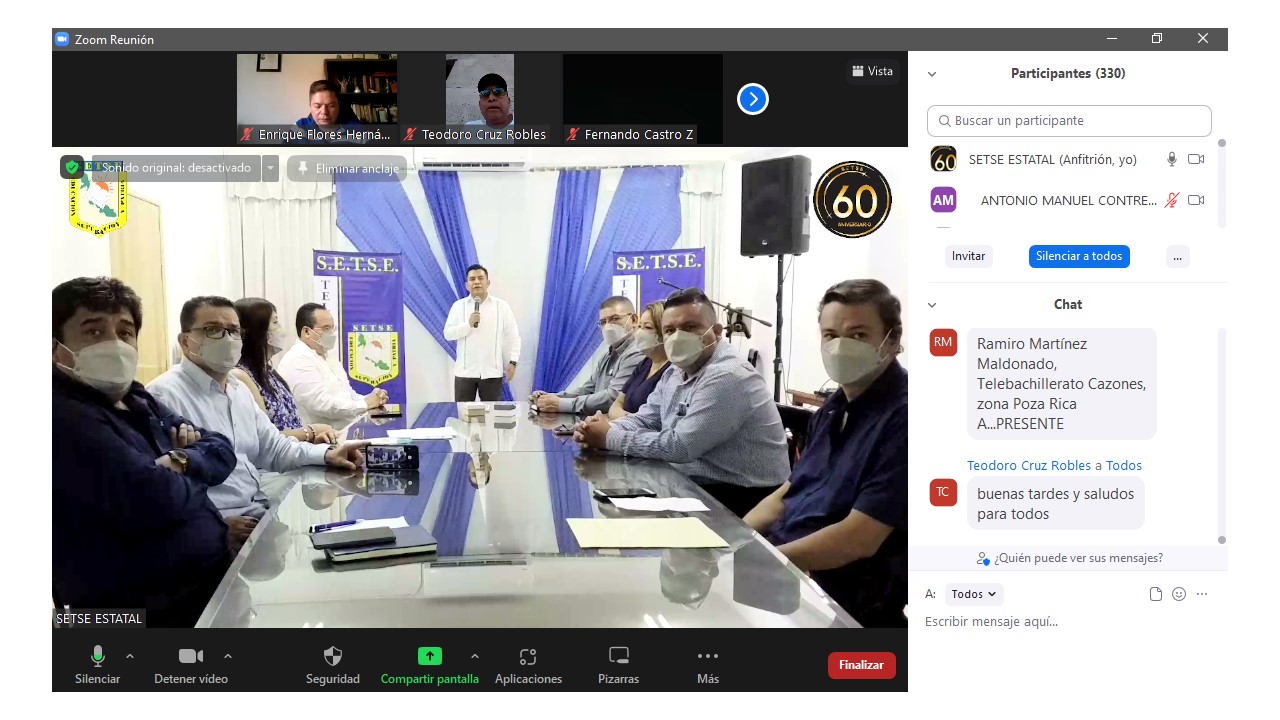
Task: Open ¿Quién puede ver sus mensajes? link
Action: click(1078, 558)
